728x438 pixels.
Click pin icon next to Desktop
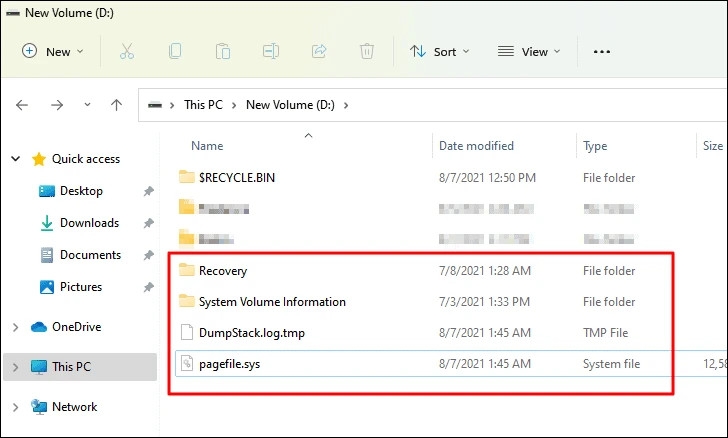click(149, 191)
